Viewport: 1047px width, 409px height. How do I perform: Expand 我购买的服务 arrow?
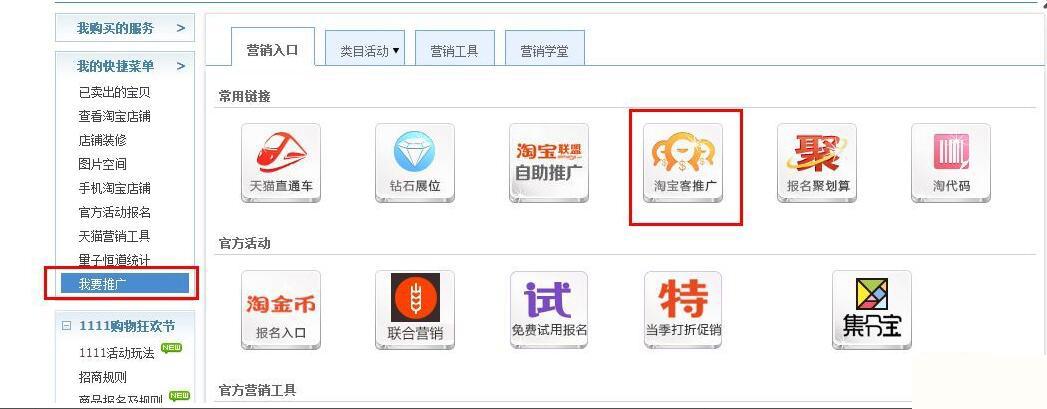click(x=180, y=28)
